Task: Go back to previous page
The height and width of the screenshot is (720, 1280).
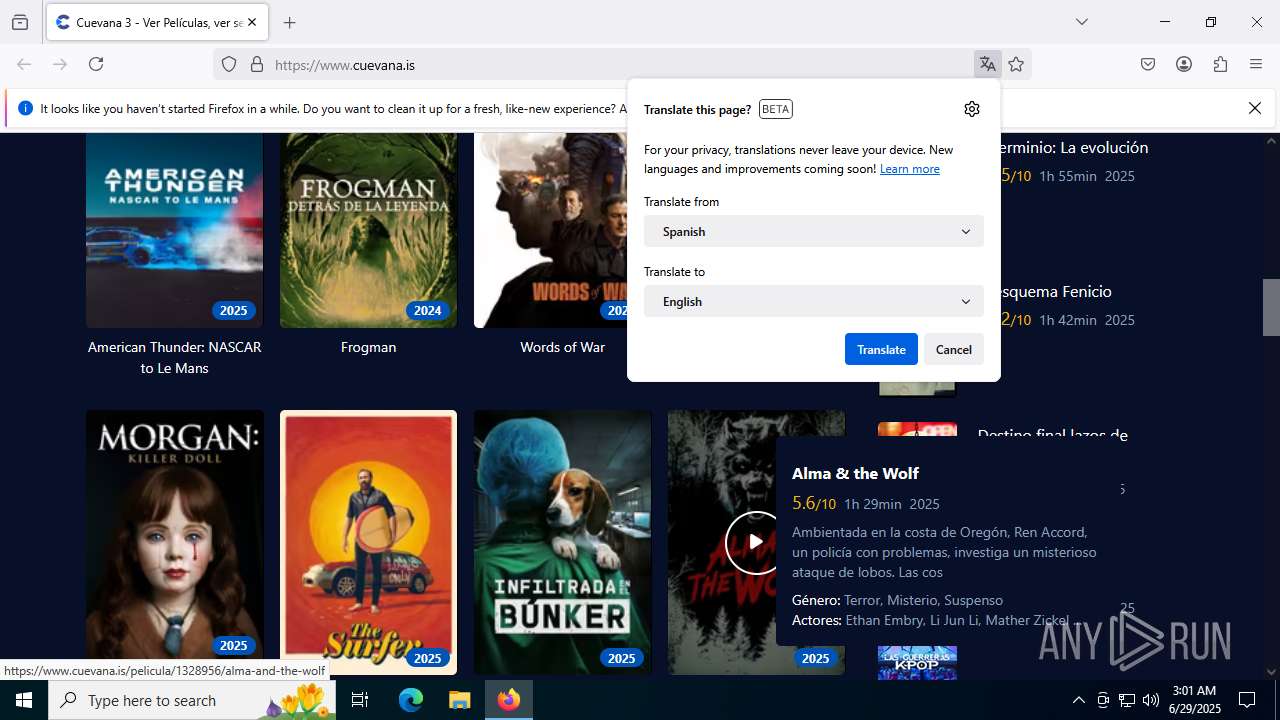Action: [x=24, y=64]
